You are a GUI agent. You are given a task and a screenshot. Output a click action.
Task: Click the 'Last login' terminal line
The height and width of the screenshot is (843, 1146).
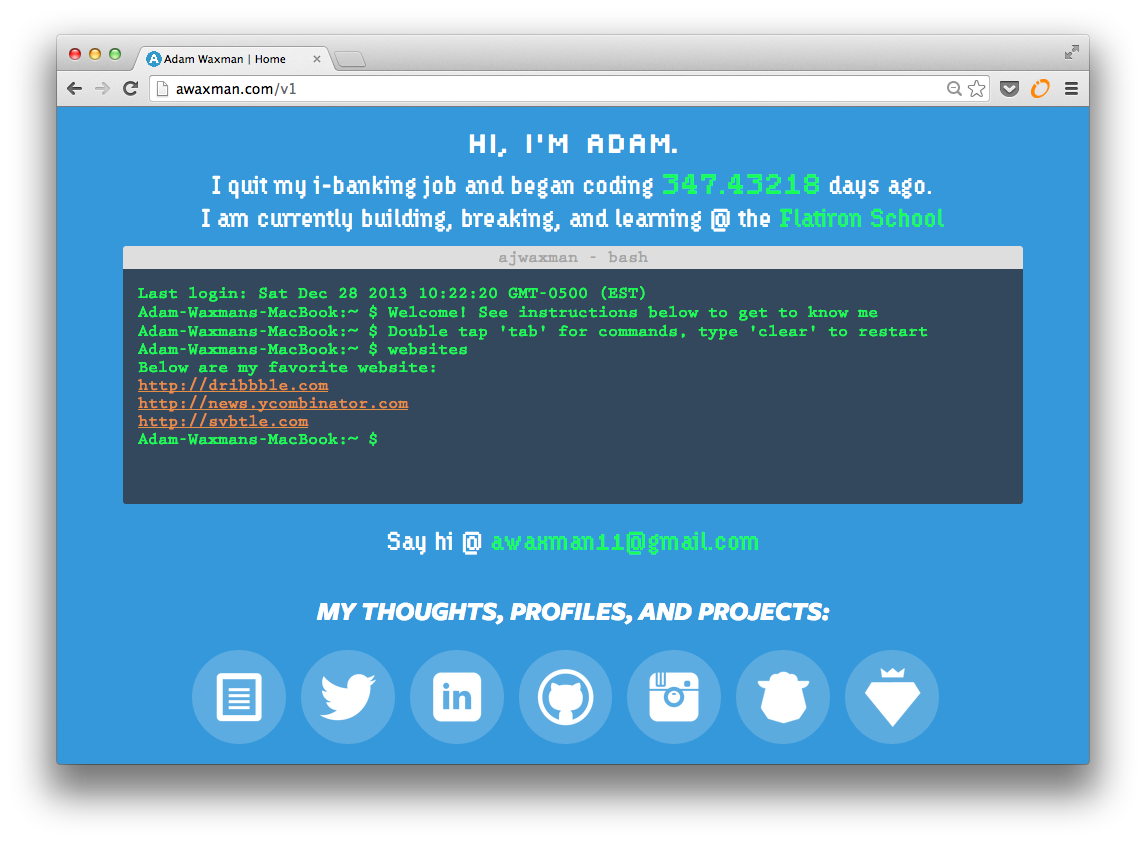[392, 293]
